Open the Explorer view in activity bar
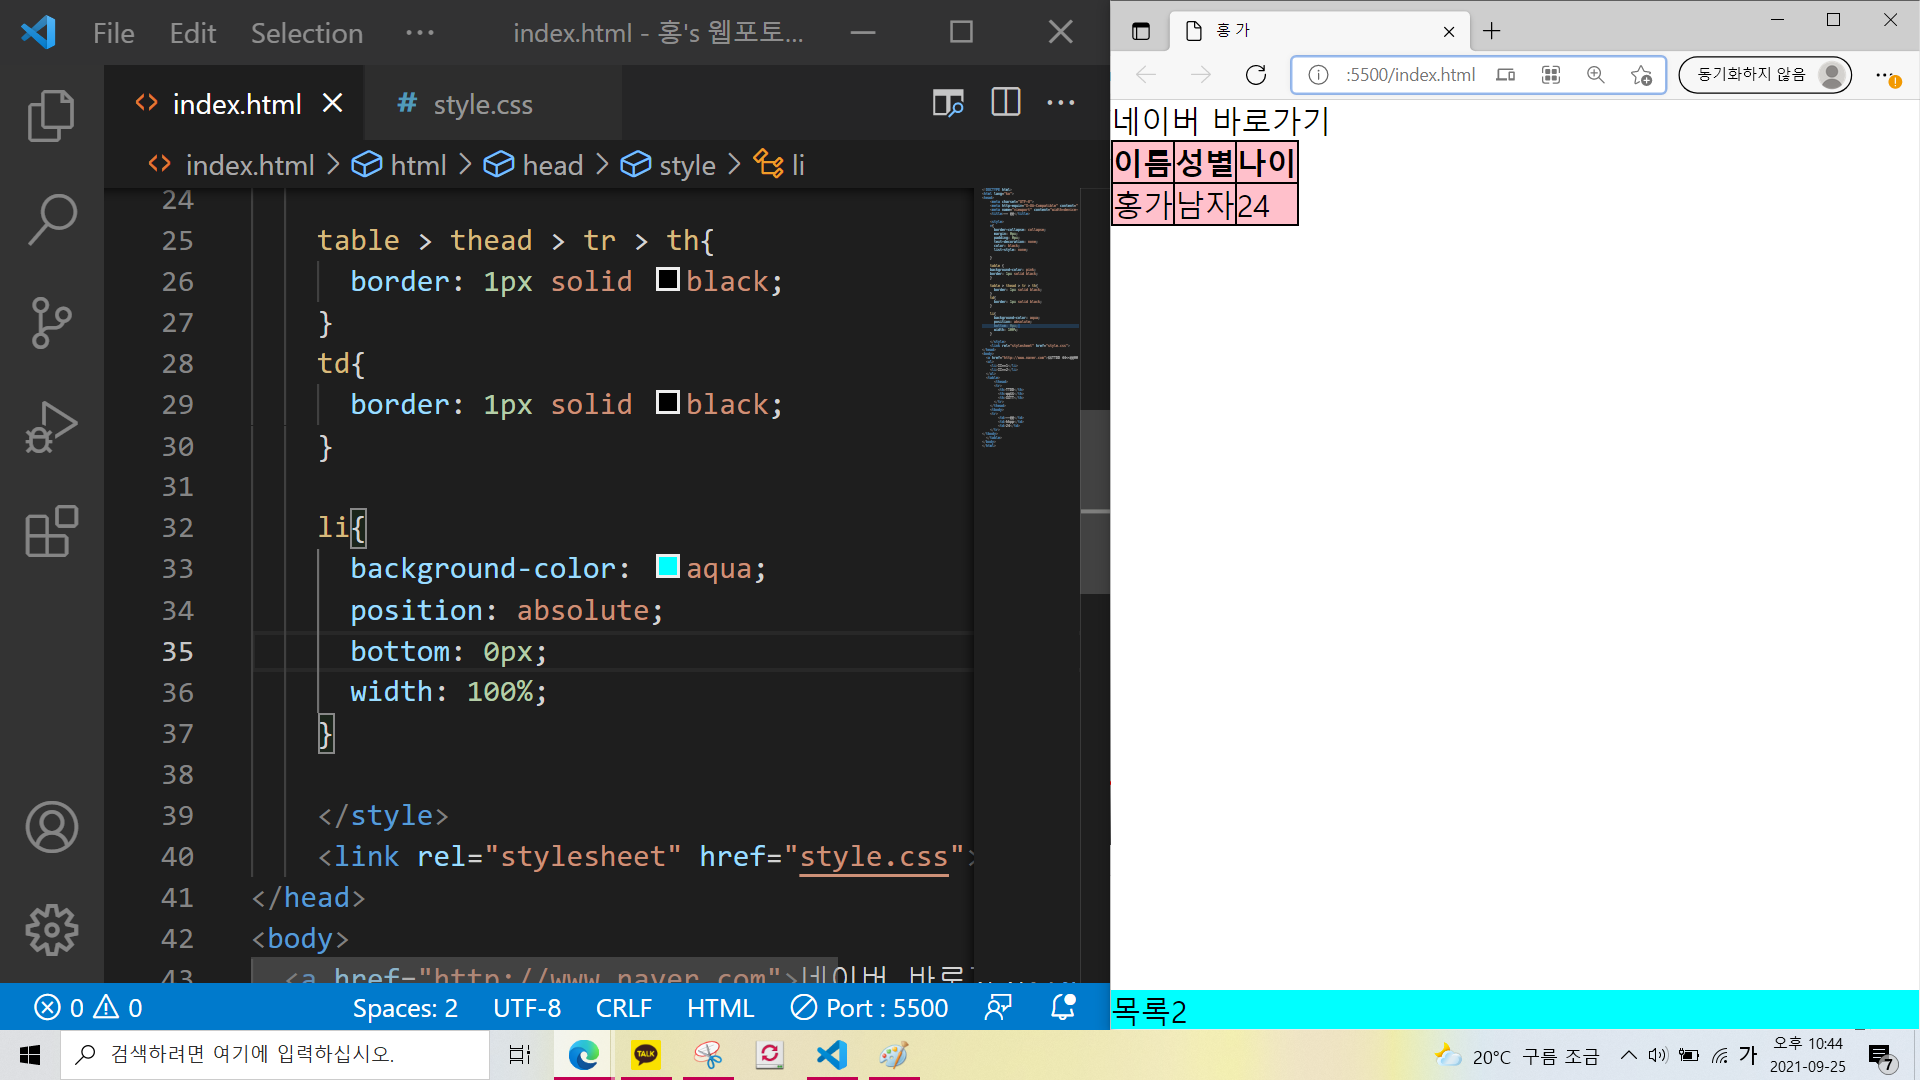Image resolution: width=1920 pixels, height=1080 pixels. [x=51, y=116]
